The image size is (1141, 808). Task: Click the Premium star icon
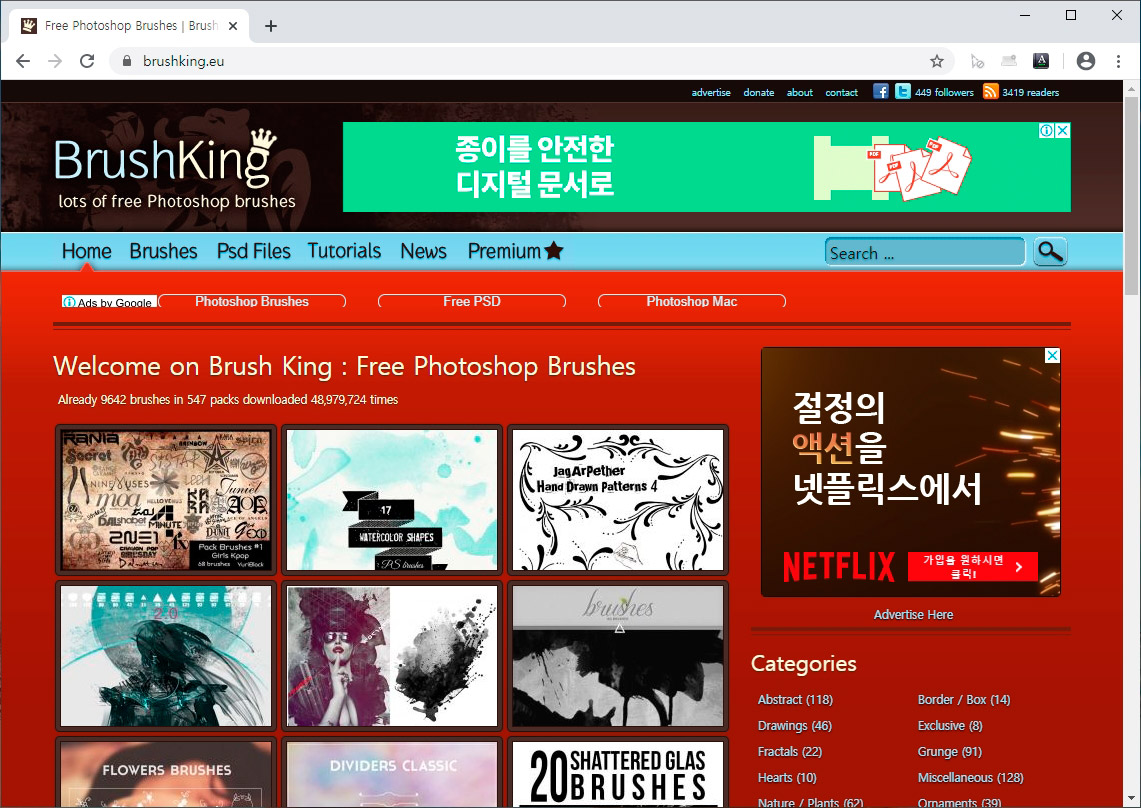click(x=554, y=250)
